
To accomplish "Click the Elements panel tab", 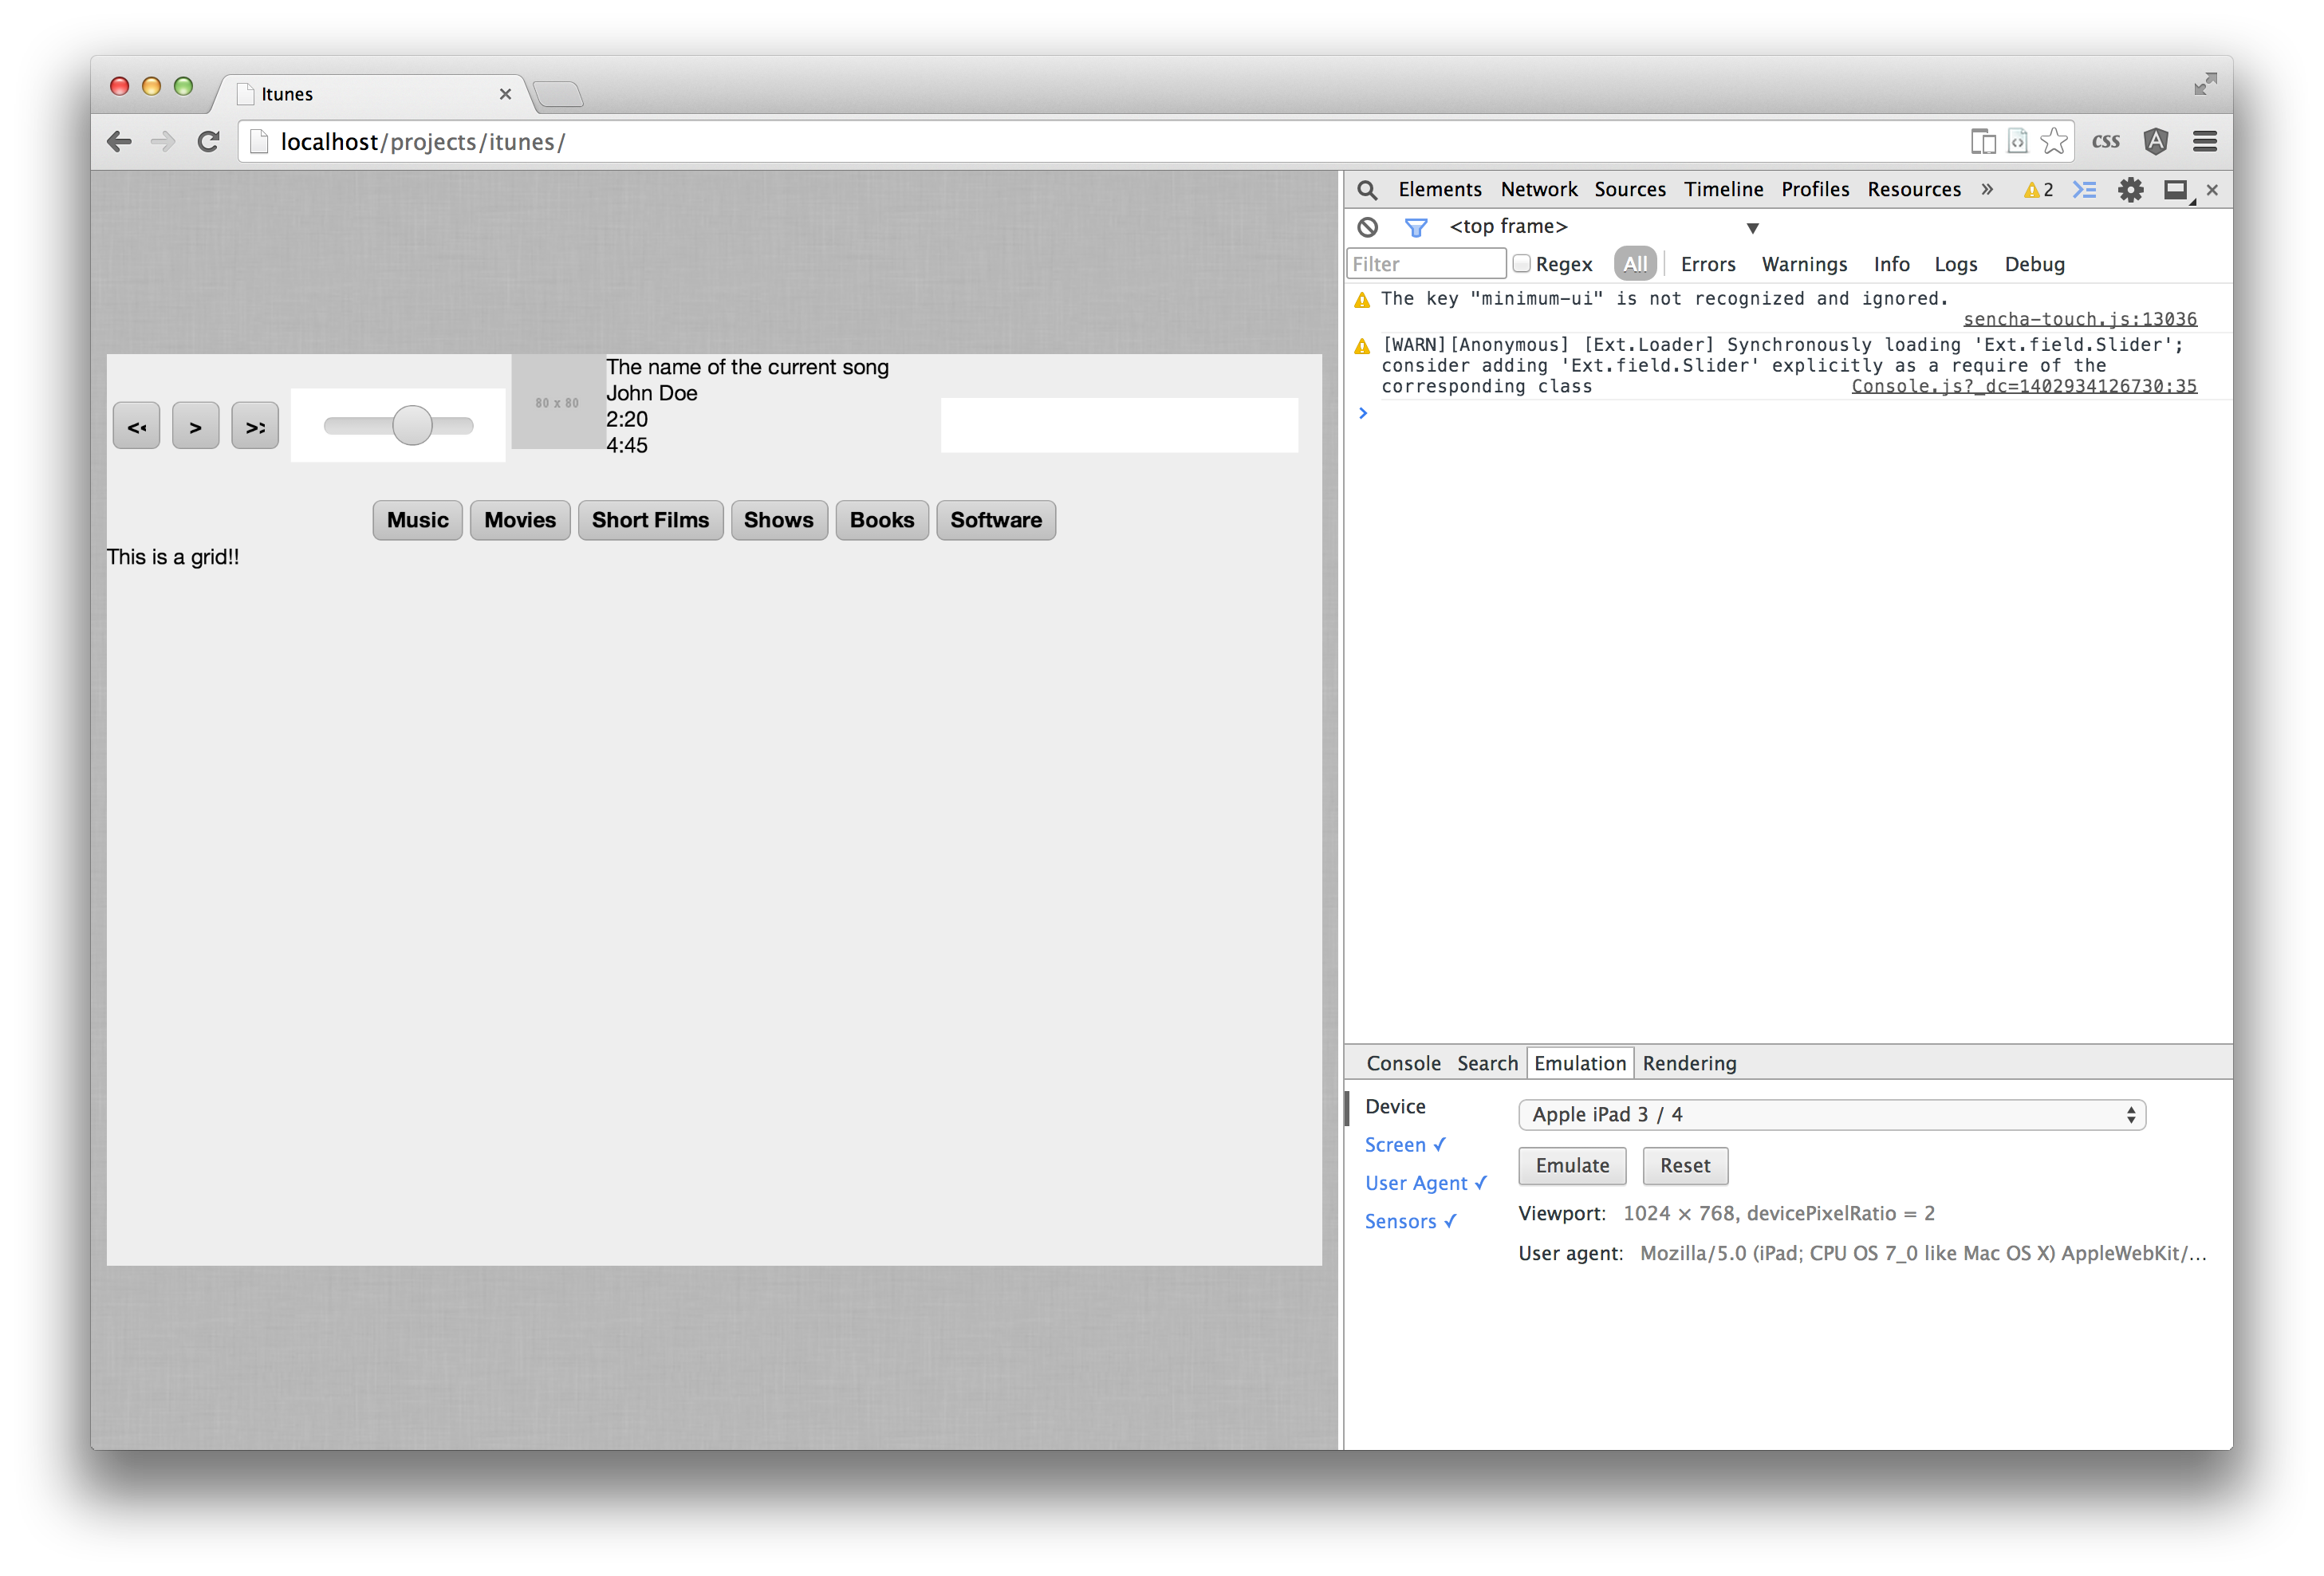I will pyautogui.click(x=1441, y=190).
